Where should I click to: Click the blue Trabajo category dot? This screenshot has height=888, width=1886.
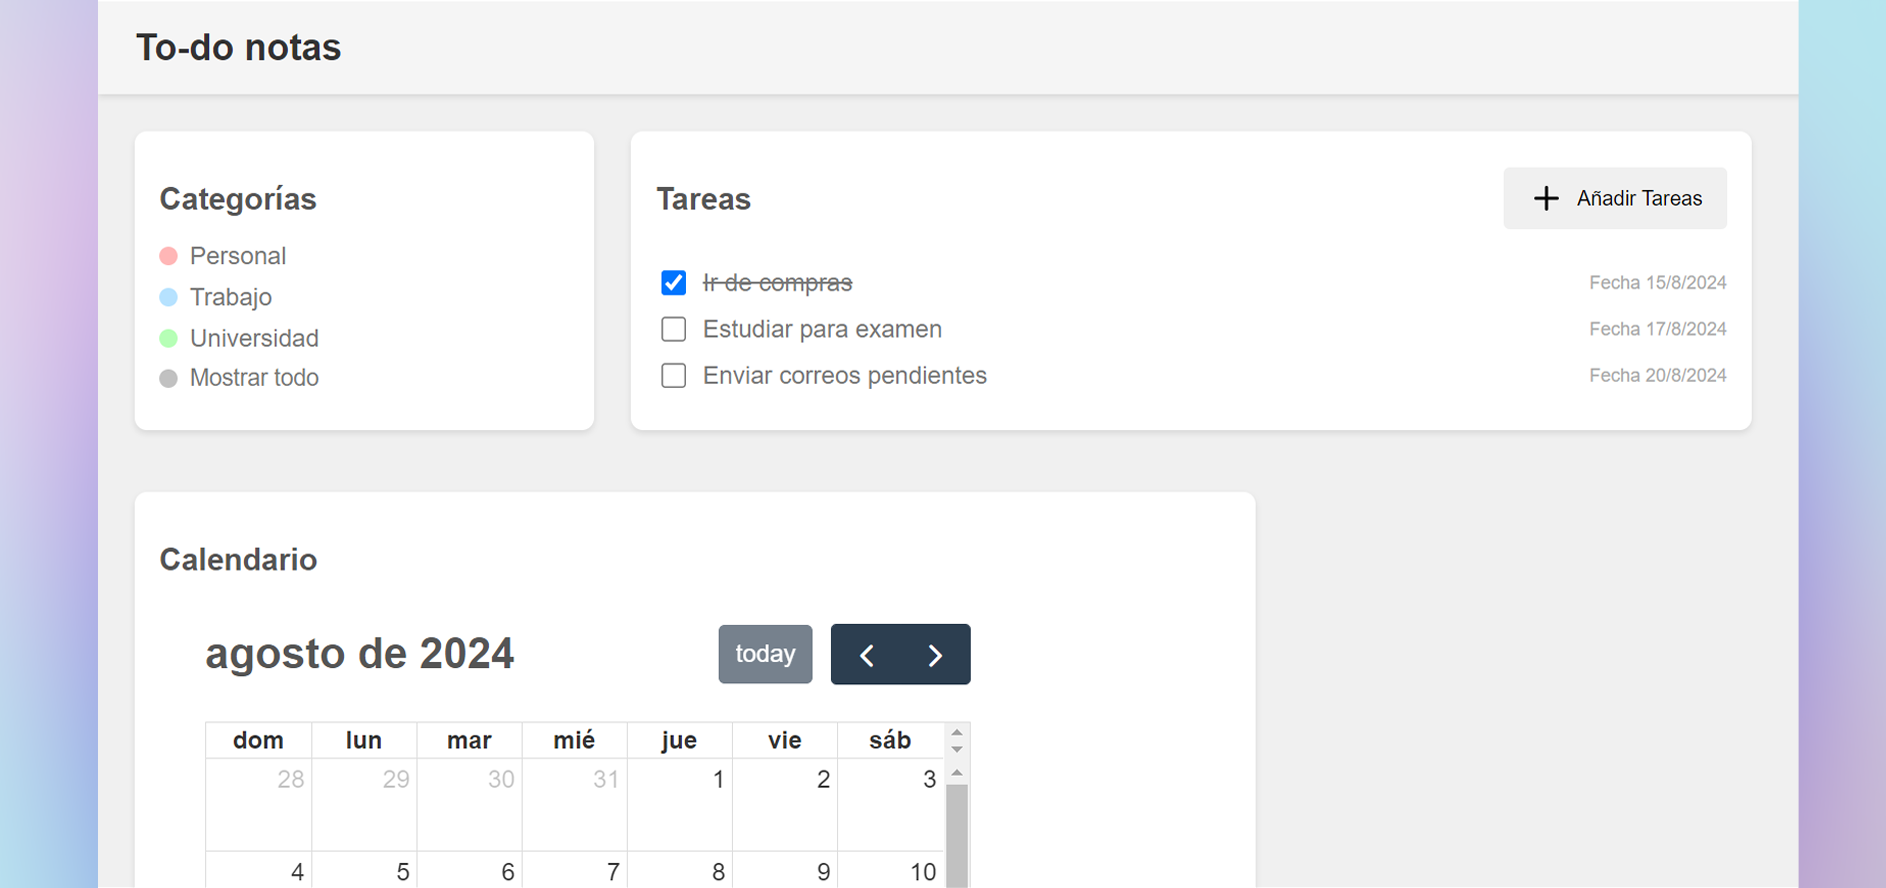(169, 297)
